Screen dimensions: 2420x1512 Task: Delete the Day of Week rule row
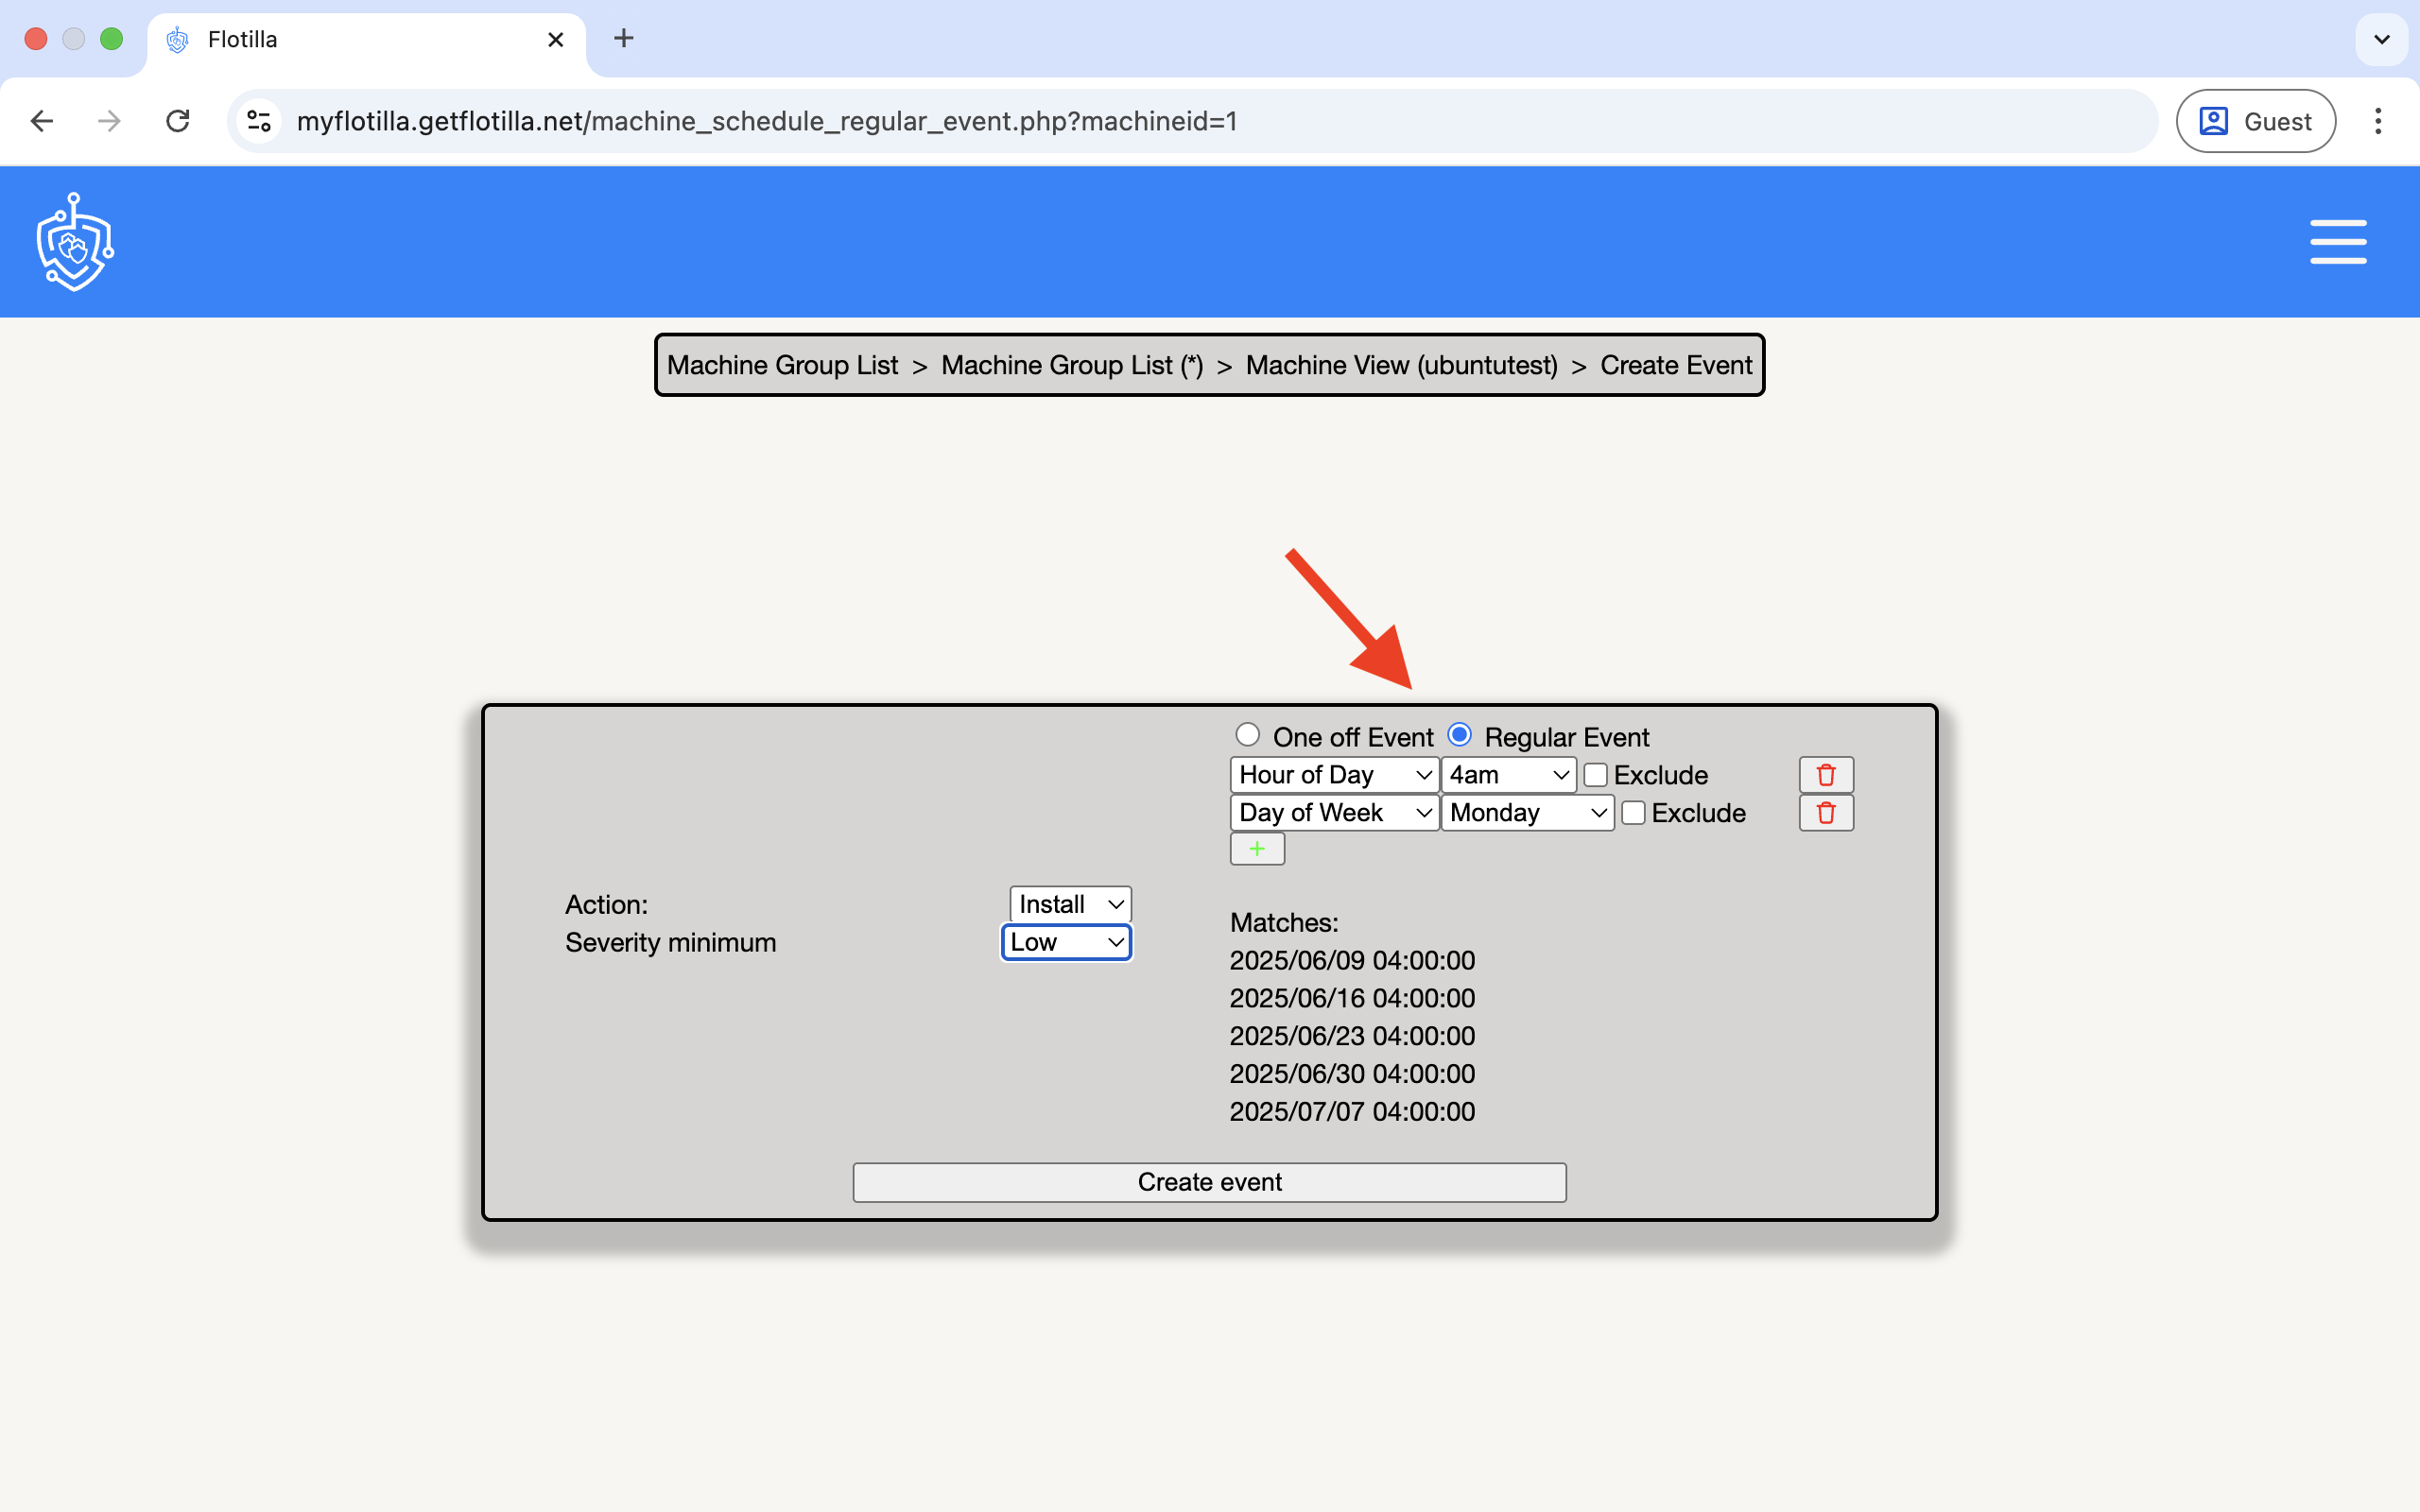click(1825, 812)
